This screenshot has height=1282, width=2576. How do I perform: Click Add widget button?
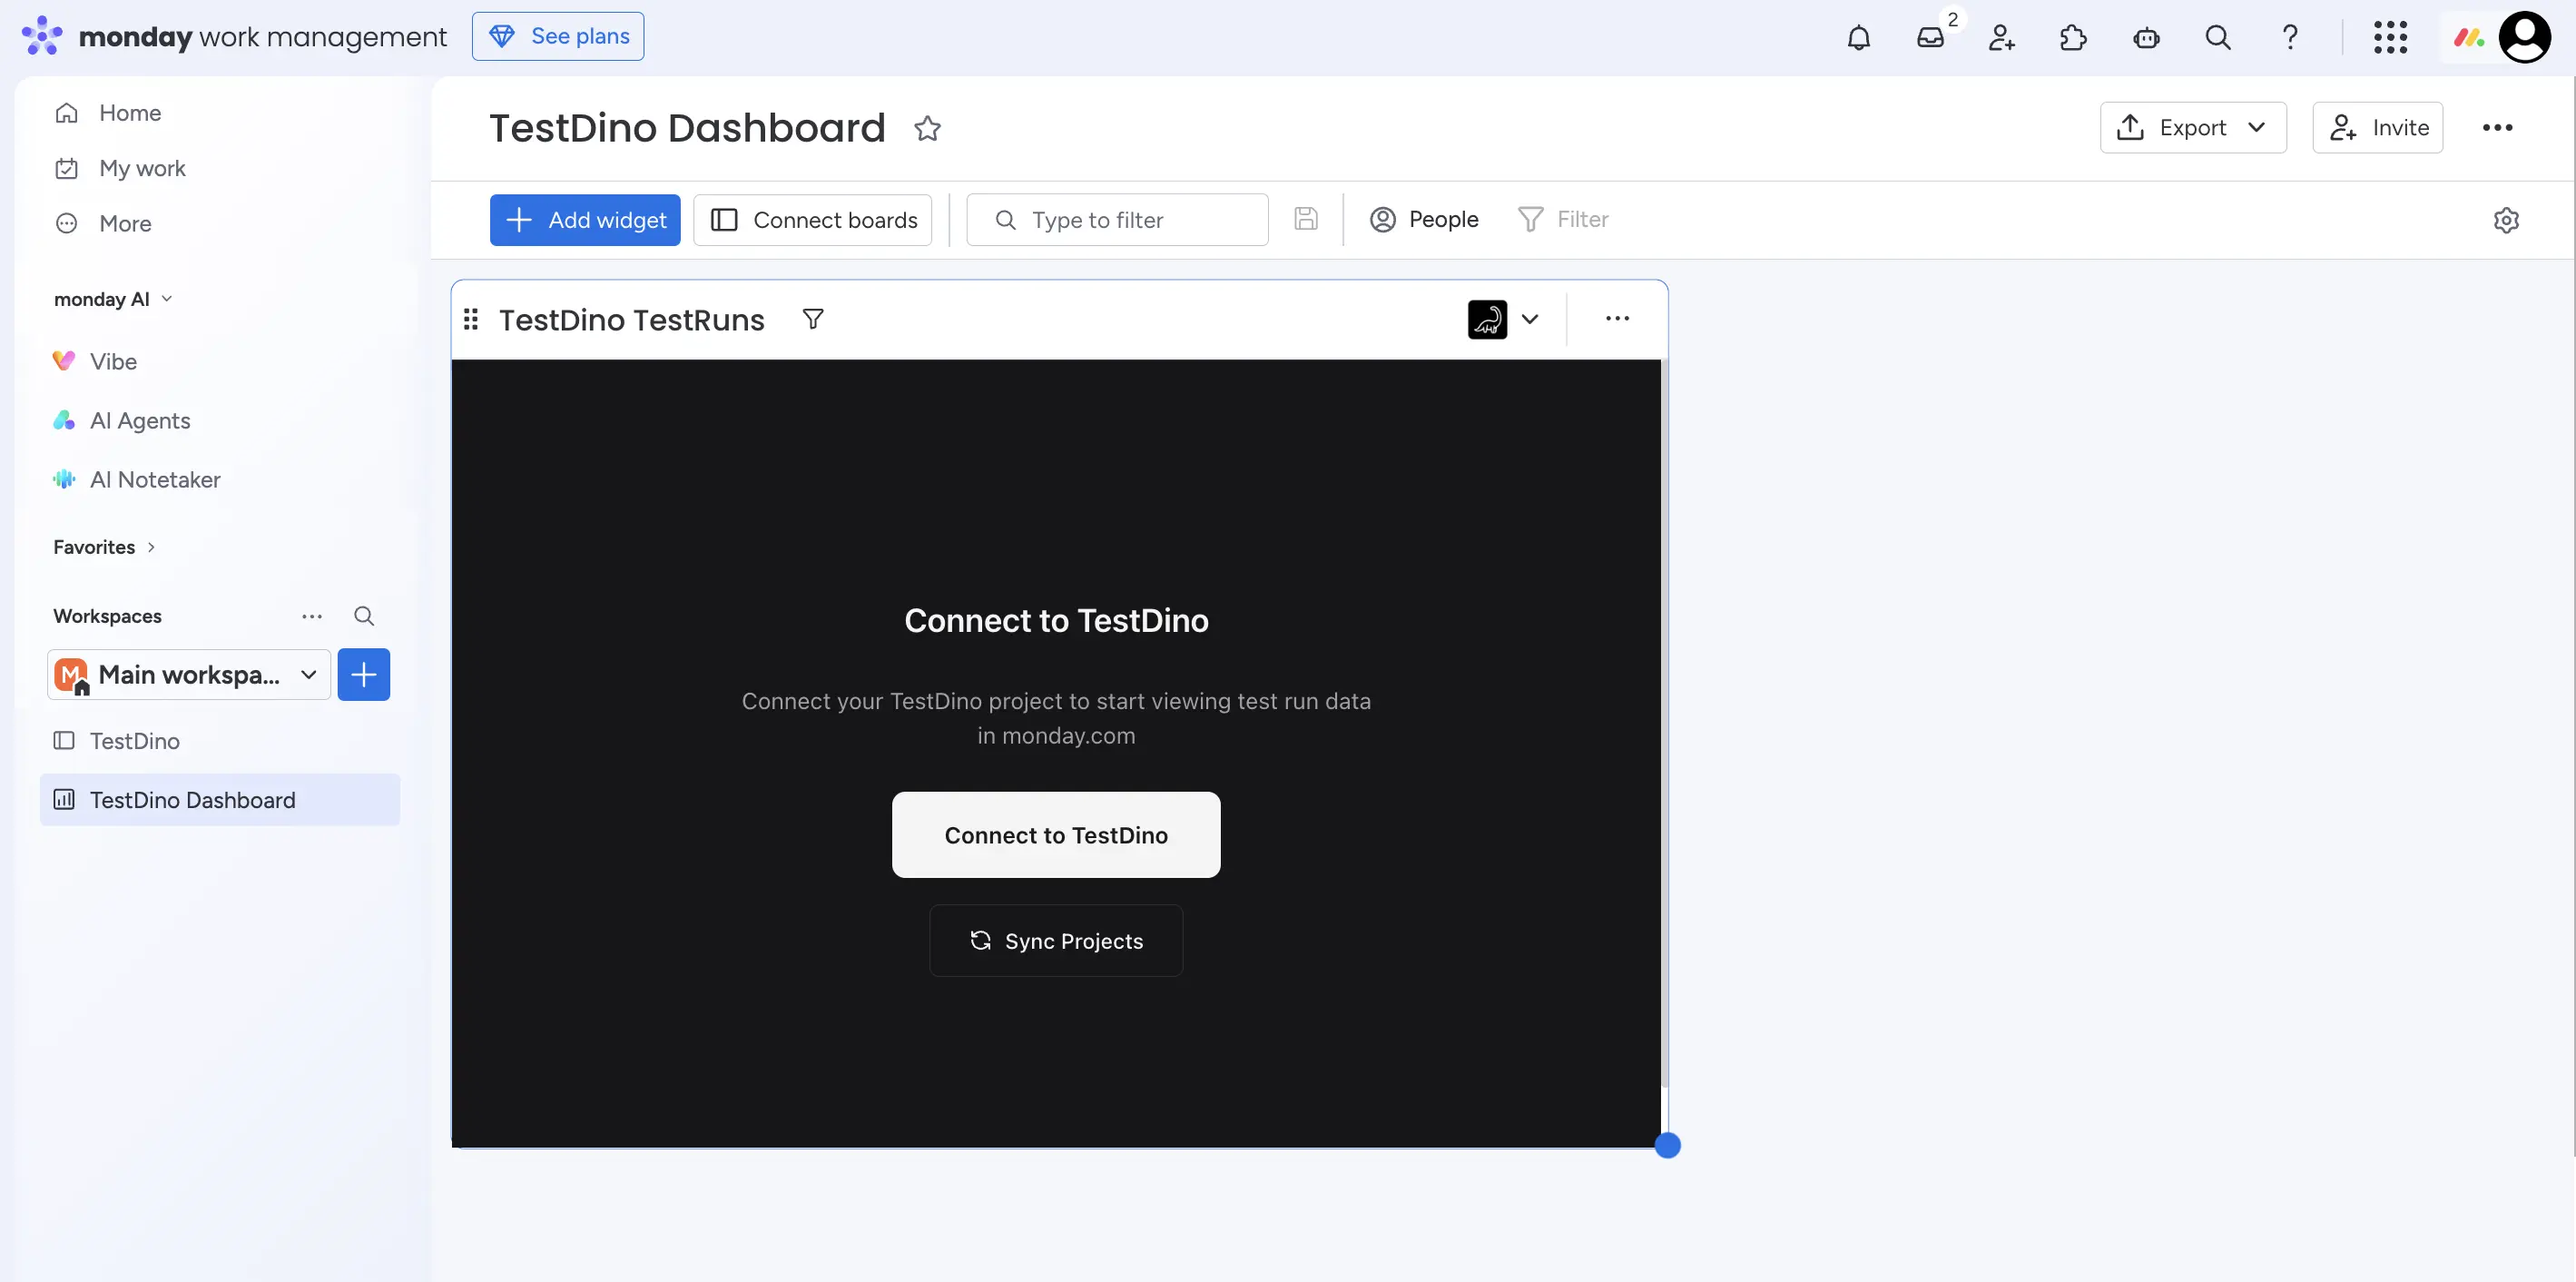[x=585, y=220]
